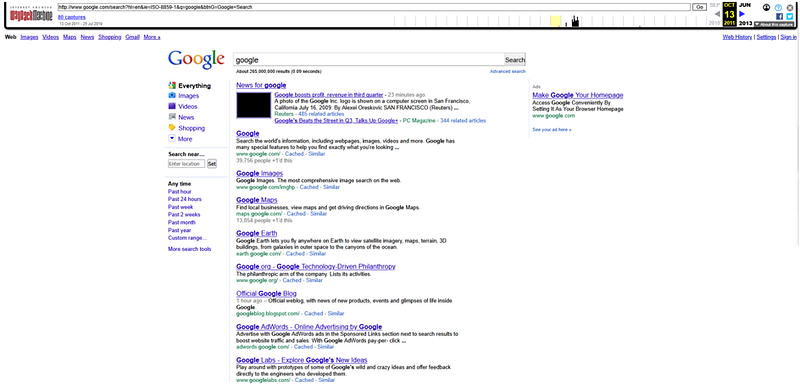Filter results by Past month
This screenshot has height=385, width=800.
tap(182, 222)
